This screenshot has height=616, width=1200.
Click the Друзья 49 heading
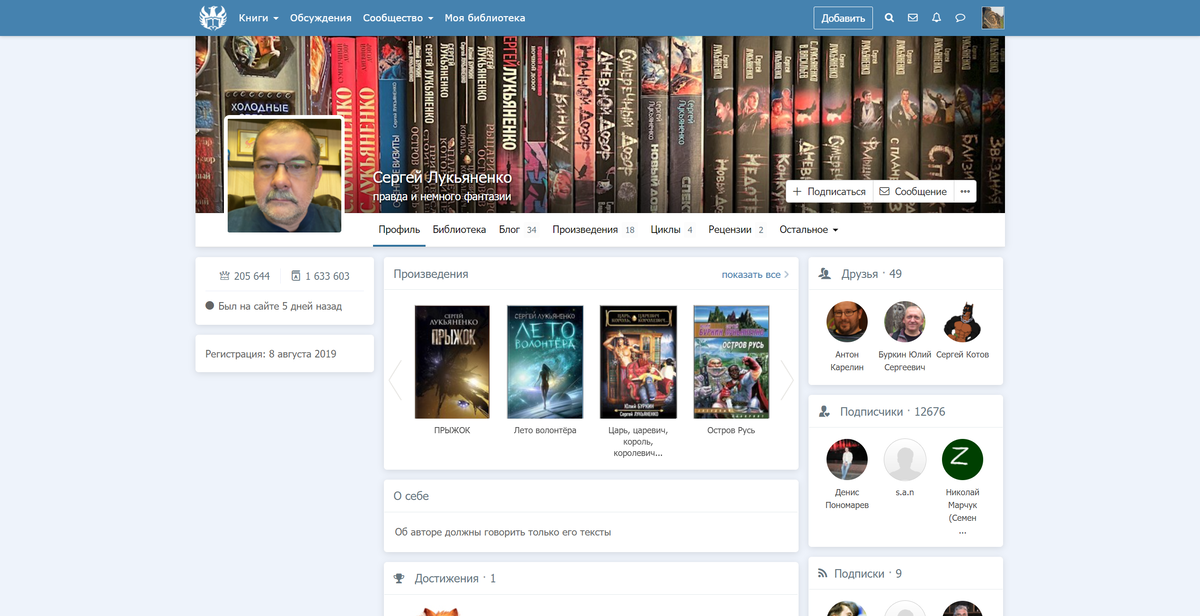pyautogui.click(x=871, y=274)
